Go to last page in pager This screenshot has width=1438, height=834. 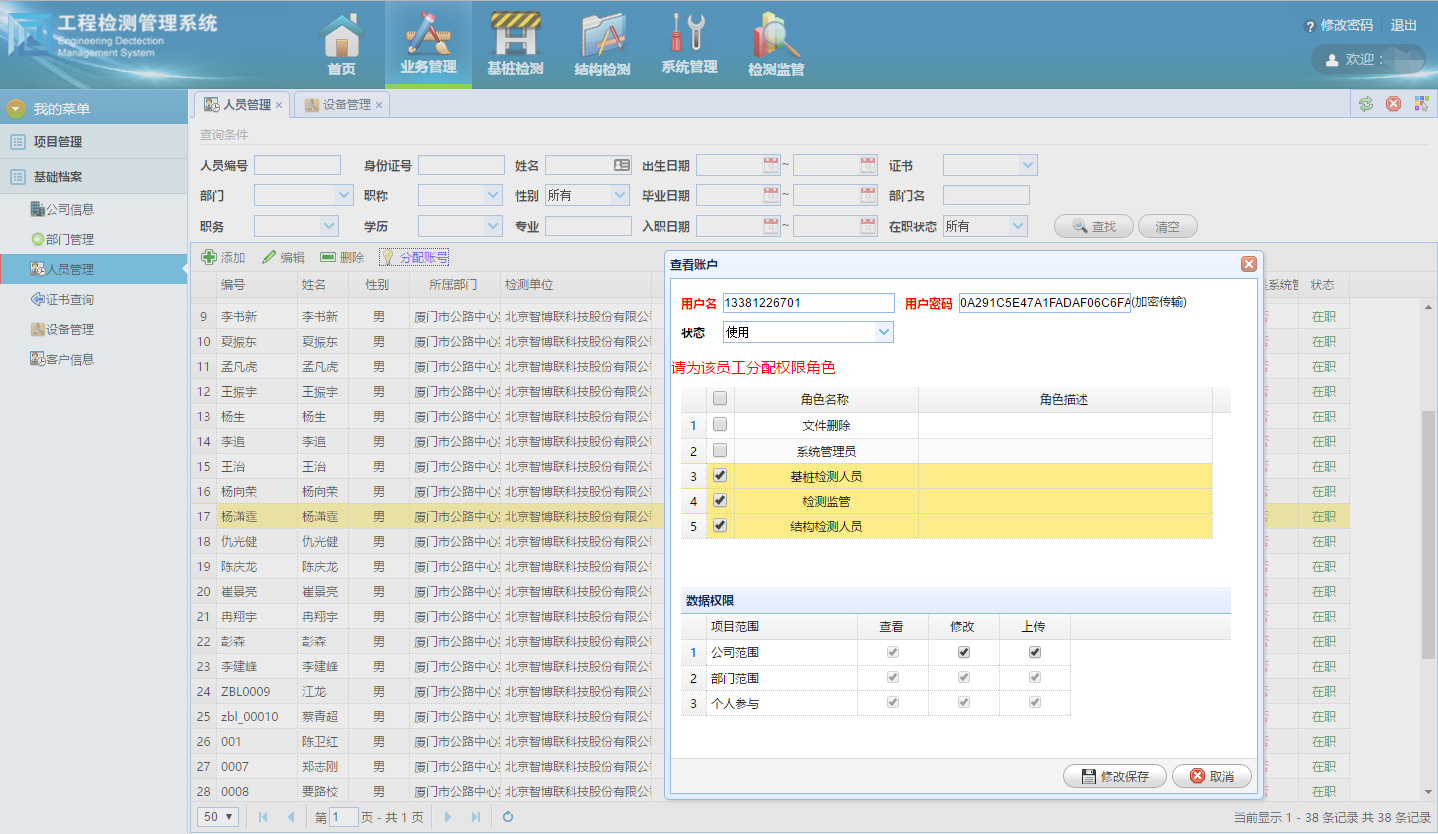point(475,817)
